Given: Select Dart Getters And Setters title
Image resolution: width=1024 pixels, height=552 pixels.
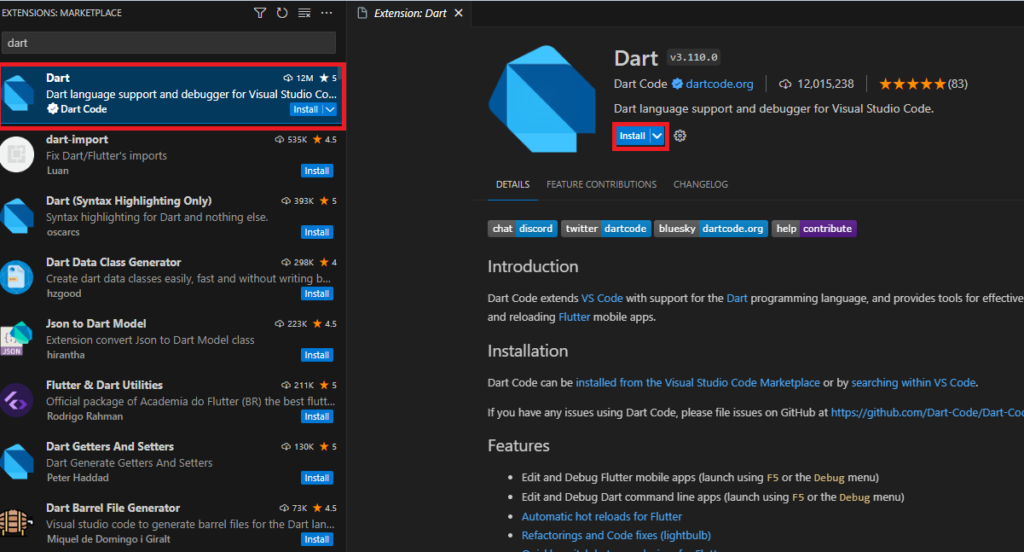Looking at the screenshot, I should 110,446.
